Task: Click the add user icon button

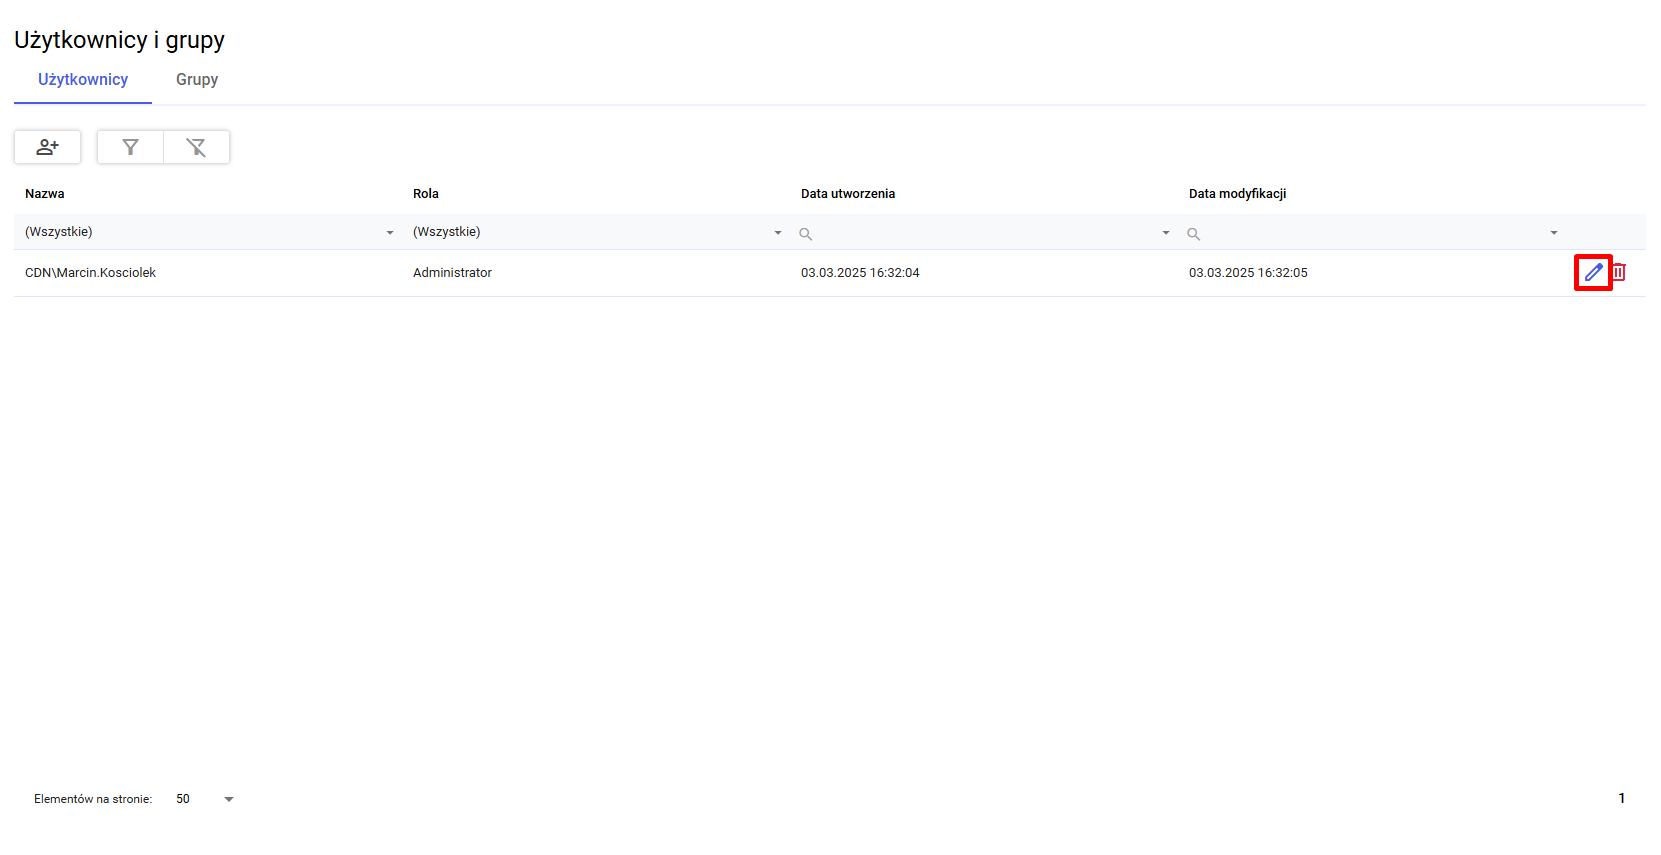Action: [x=47, y=147]
